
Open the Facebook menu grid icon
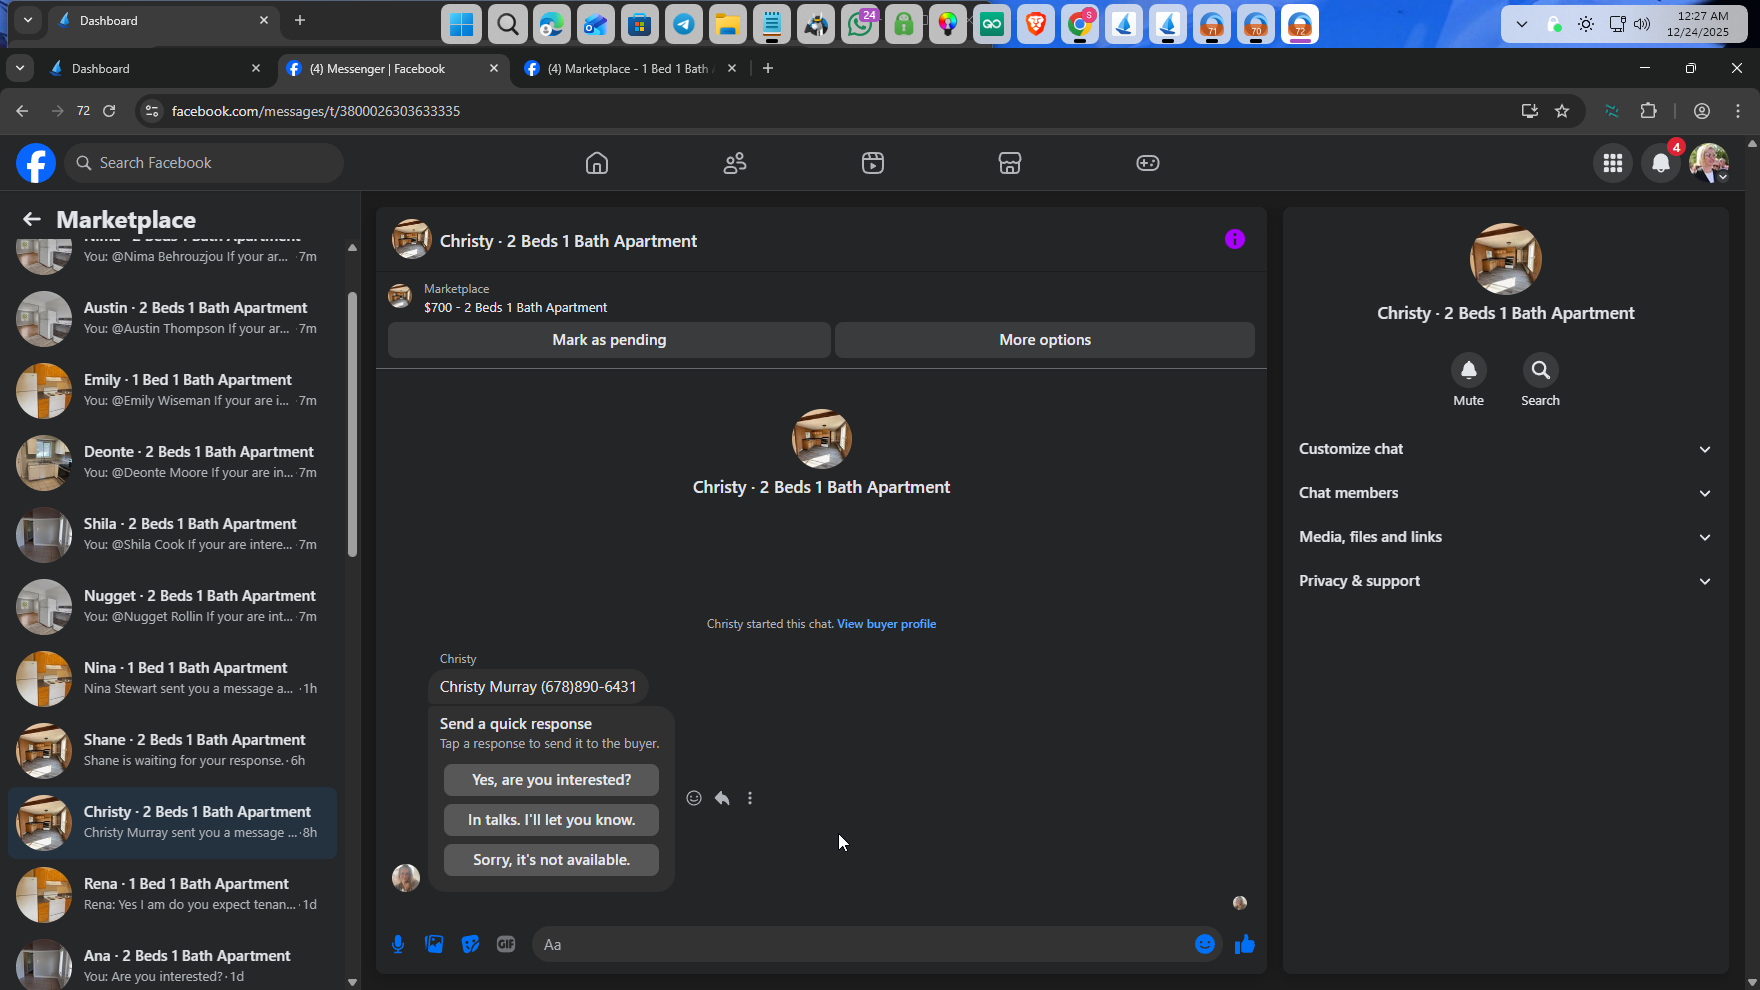[x=1613, y=163]
